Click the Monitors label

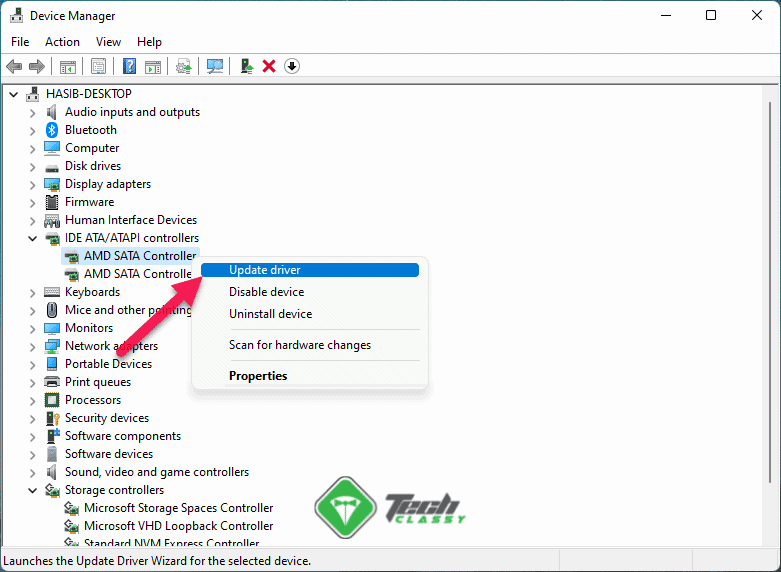click(89, 328)
